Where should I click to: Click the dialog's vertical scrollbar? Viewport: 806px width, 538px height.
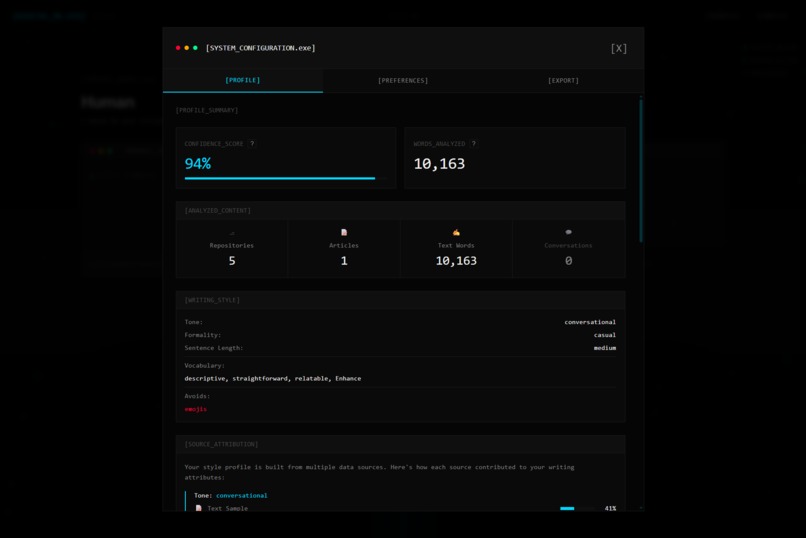(641, 171)
